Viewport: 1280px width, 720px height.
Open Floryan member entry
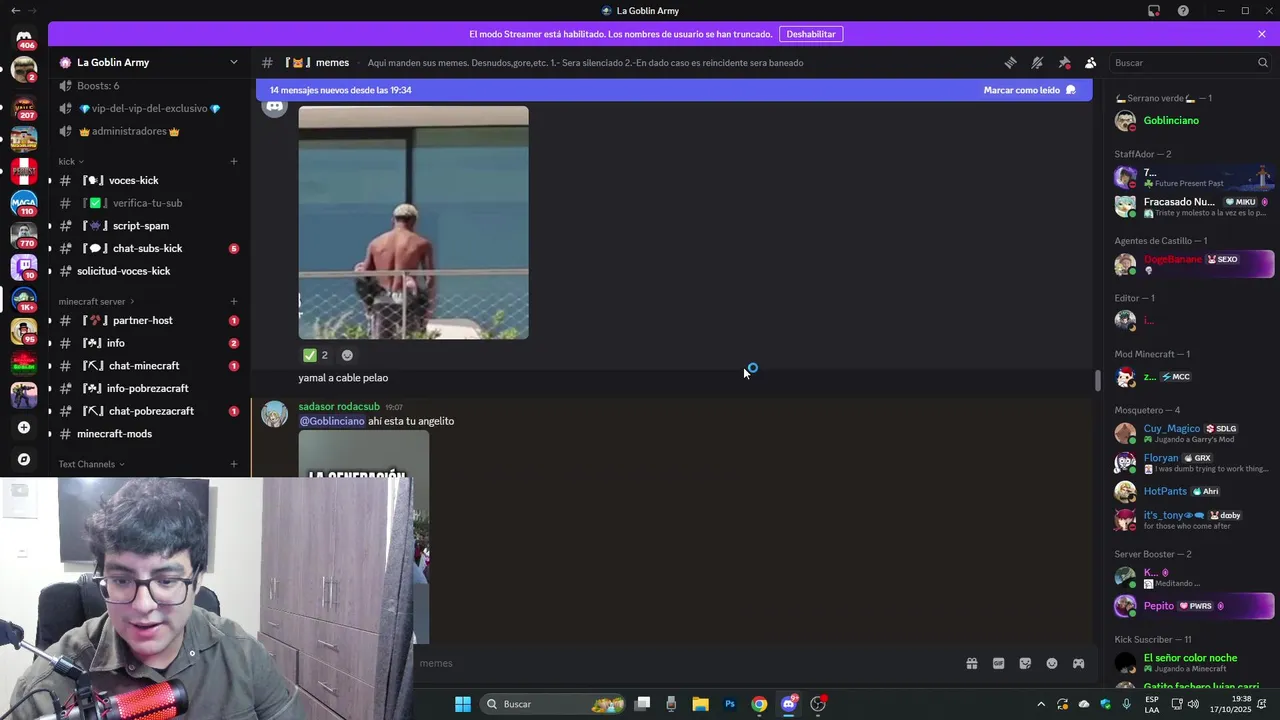[1192, 463]
